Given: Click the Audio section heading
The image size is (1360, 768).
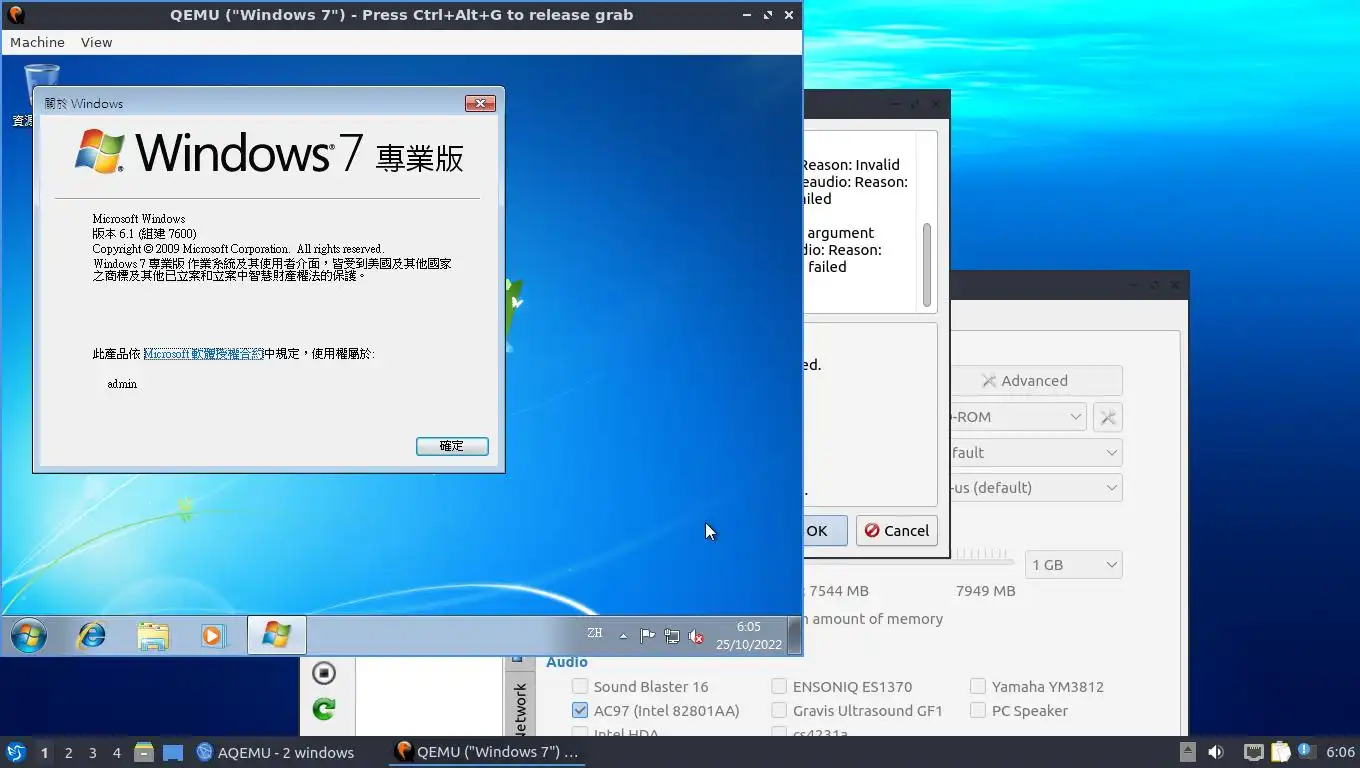Looking at the screenshot, I should [x=567, y=662].
